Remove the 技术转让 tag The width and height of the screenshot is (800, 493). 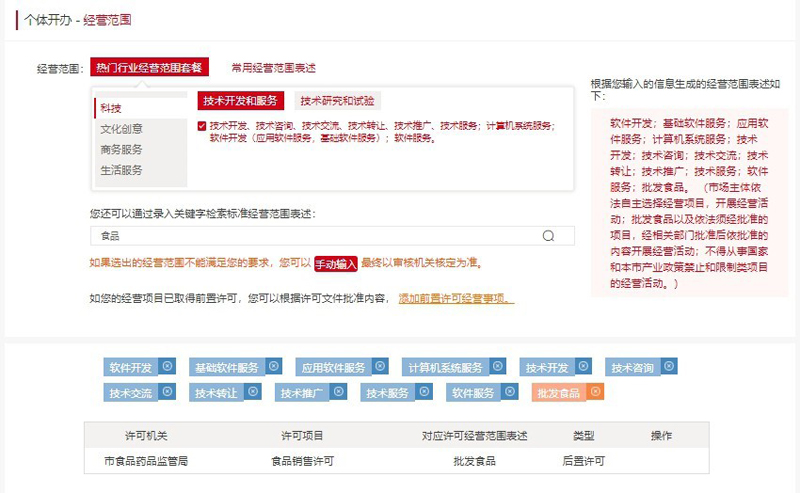point(253,392)
